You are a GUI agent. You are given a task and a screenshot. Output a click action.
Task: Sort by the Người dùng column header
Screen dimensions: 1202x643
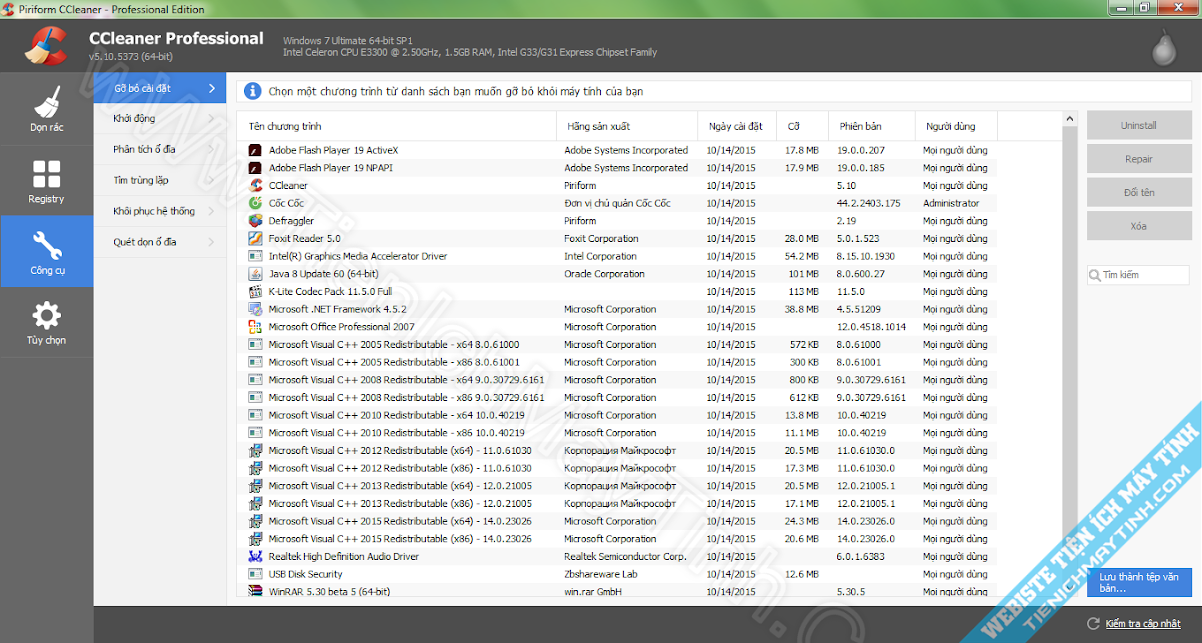[957, 126]
